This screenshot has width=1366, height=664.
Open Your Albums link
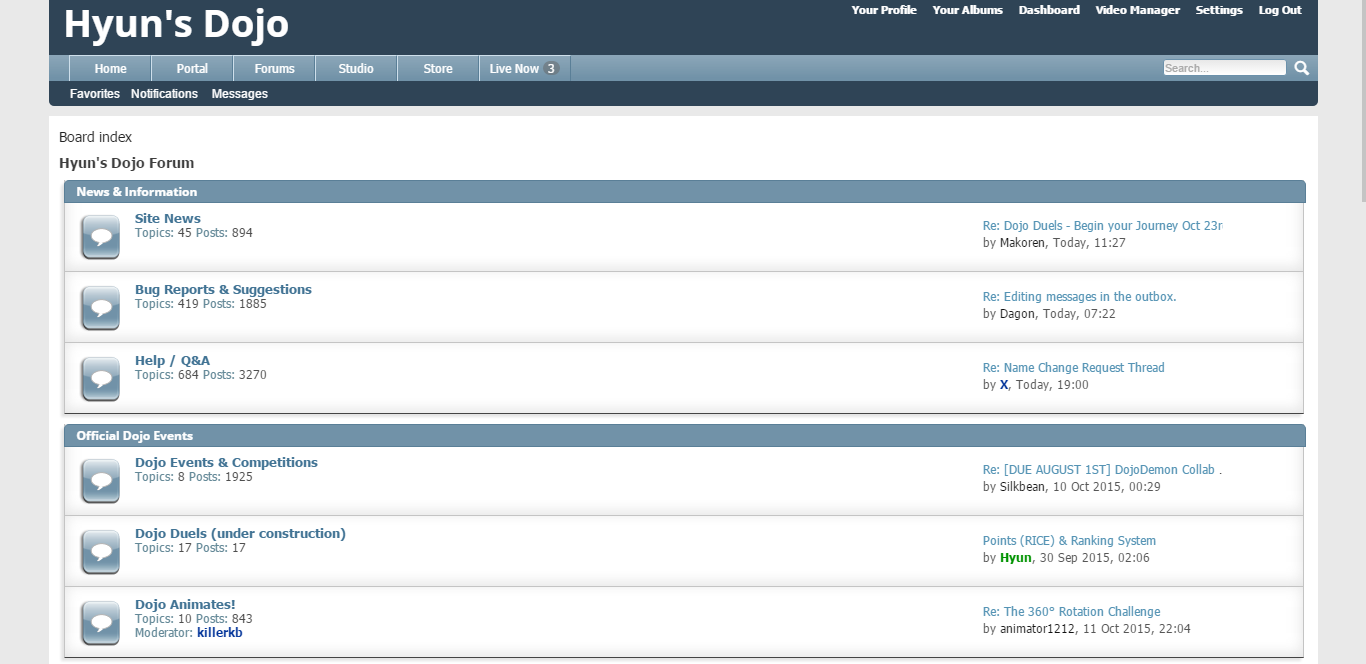(967, 10)
